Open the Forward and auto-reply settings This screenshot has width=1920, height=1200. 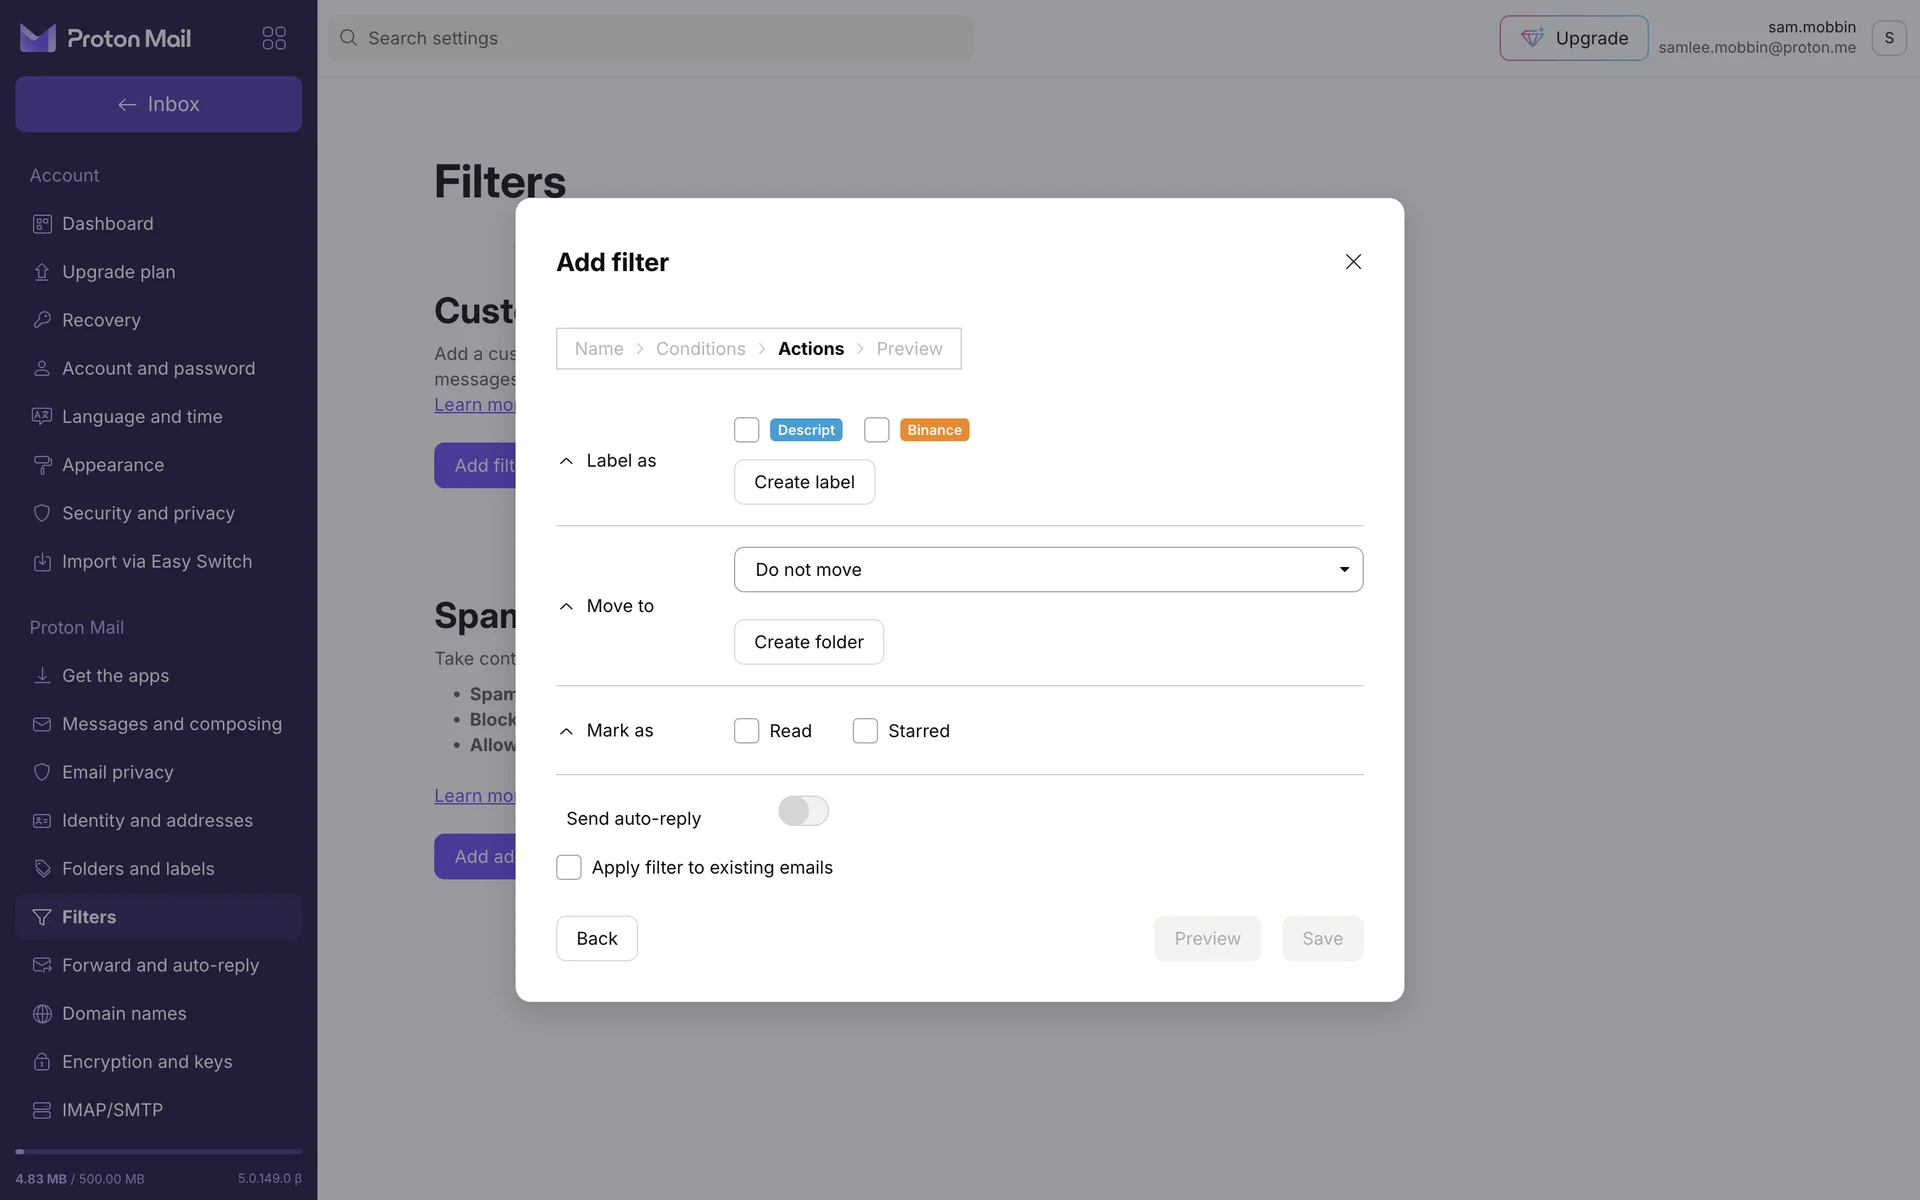(x=160, y=965)
